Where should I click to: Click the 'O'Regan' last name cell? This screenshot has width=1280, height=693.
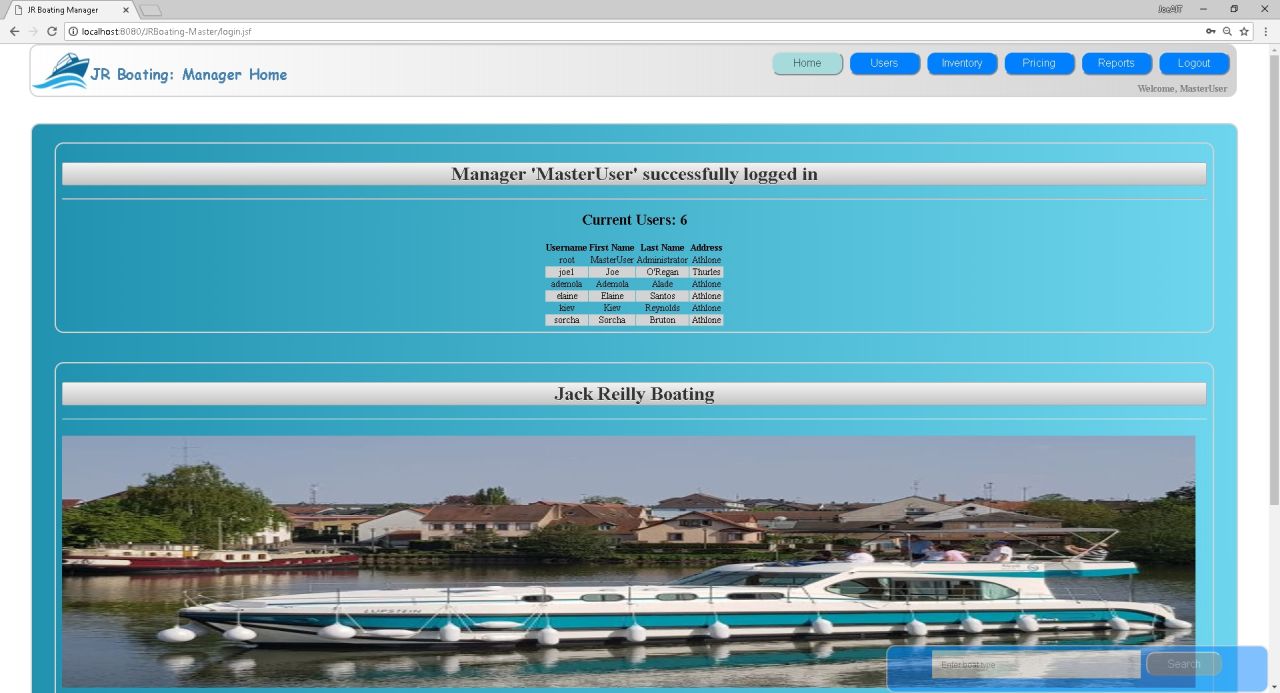pyautogui.click(x=662, y=272)
